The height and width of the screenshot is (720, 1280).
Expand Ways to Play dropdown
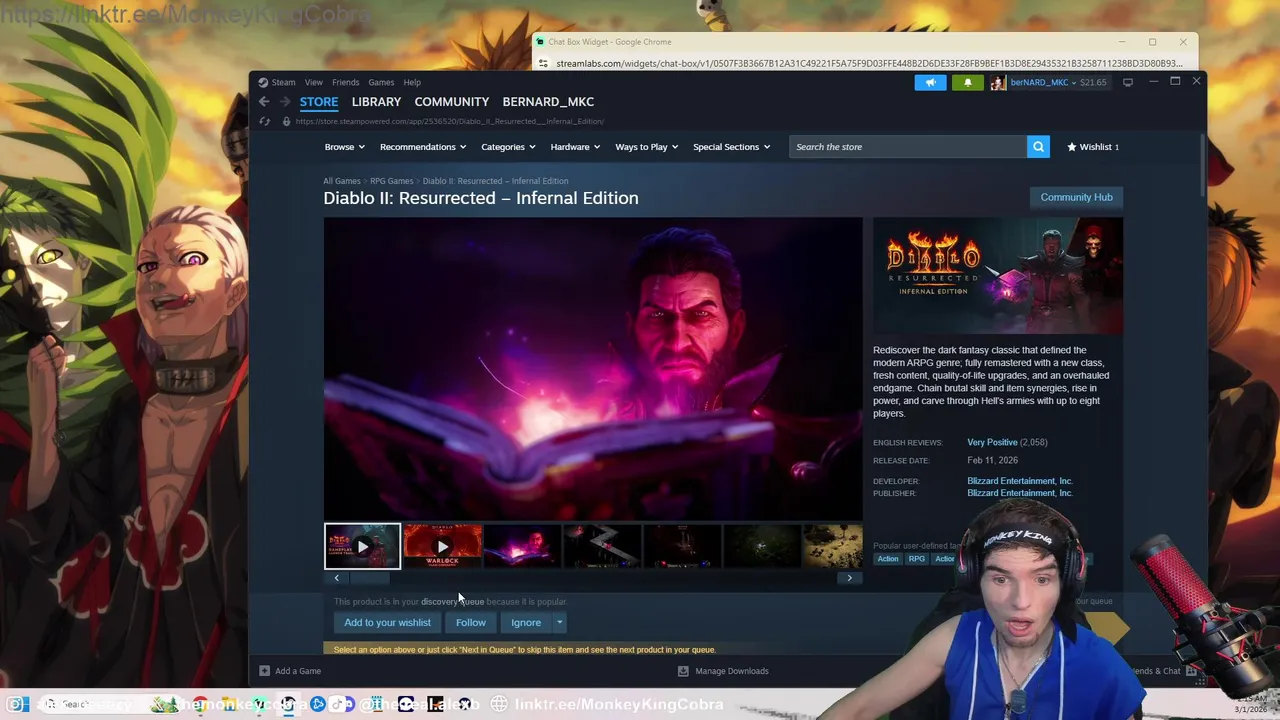647,147
